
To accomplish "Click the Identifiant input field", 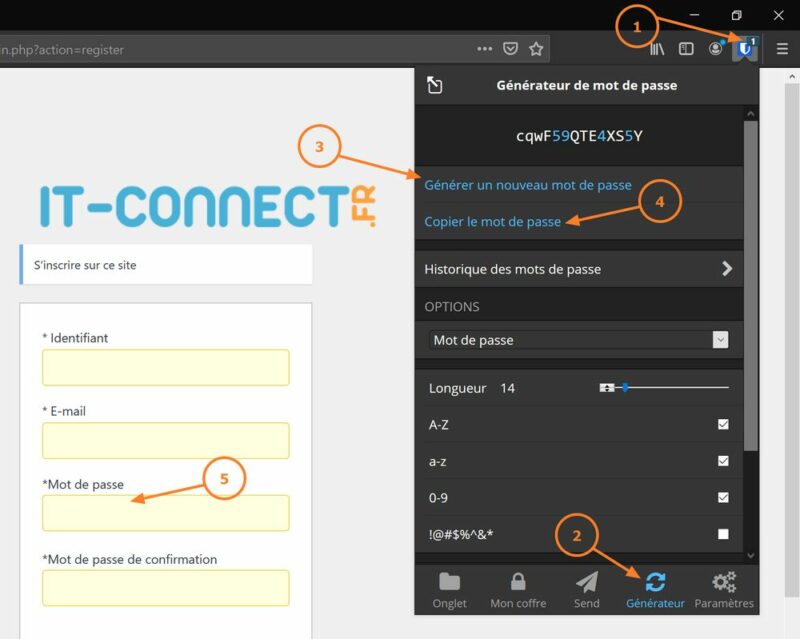I will 166,367.
